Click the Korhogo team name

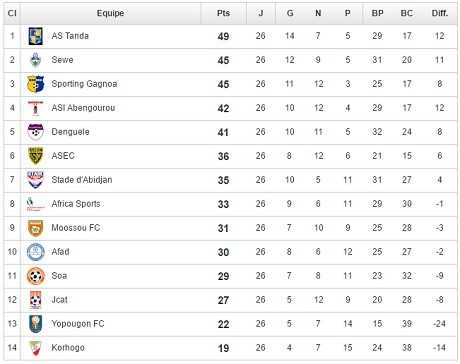68,348
